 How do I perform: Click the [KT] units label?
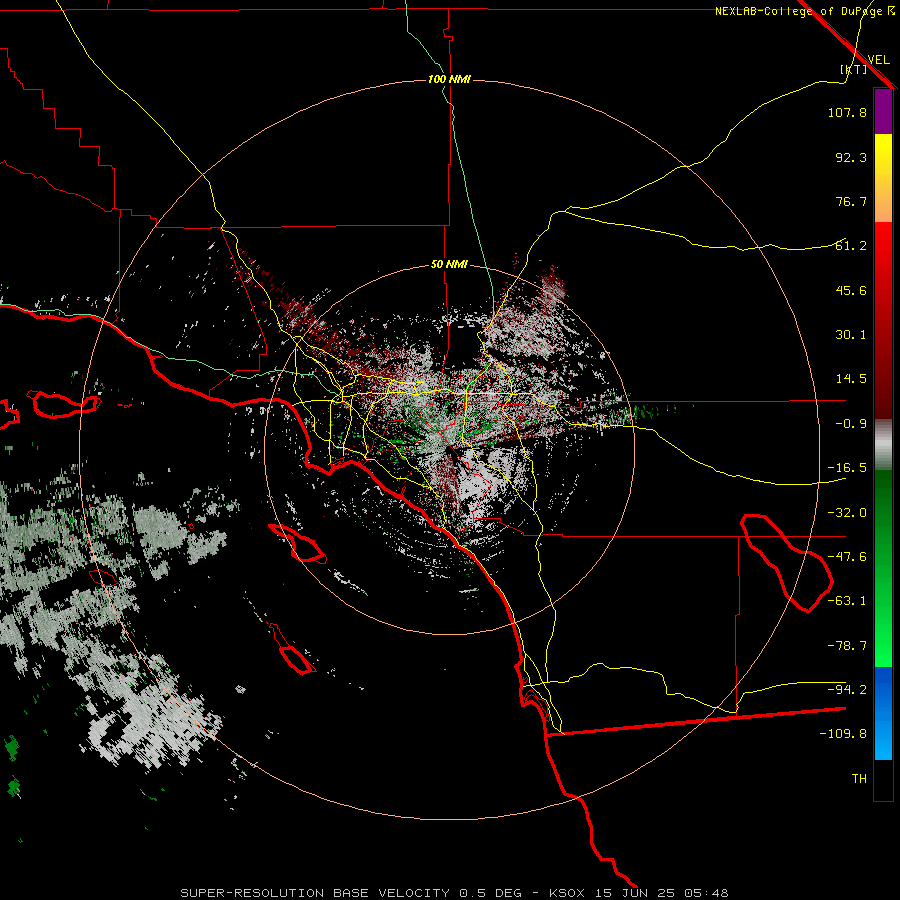(854, 69)
